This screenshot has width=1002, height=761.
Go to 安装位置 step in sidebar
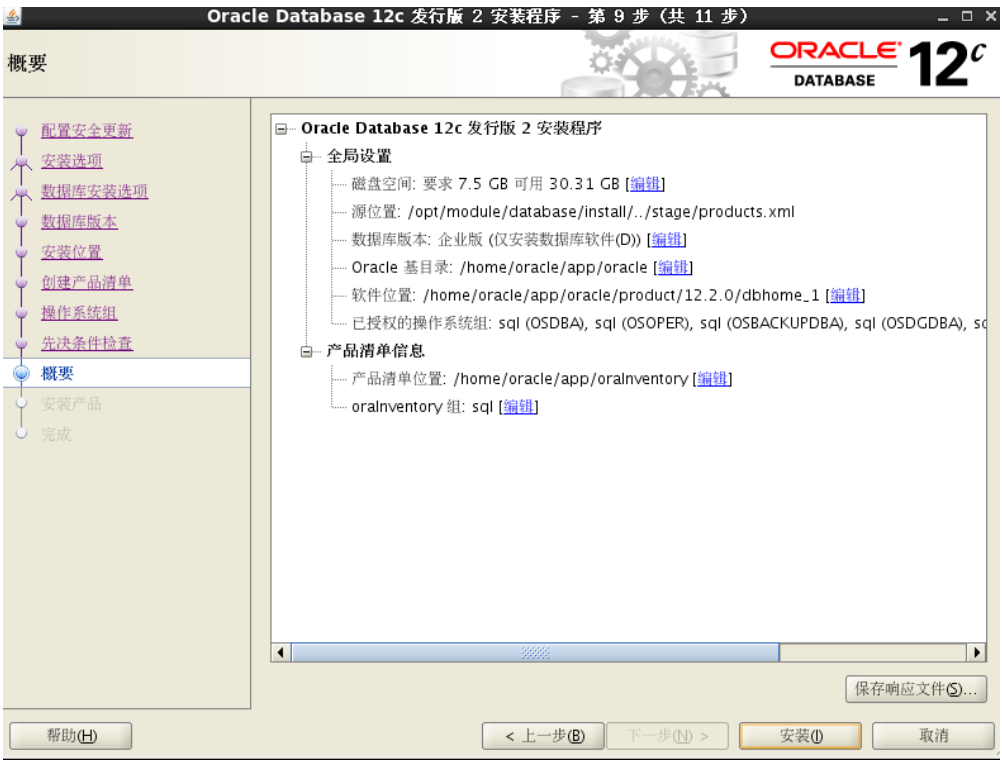click(x=72, y=252)
